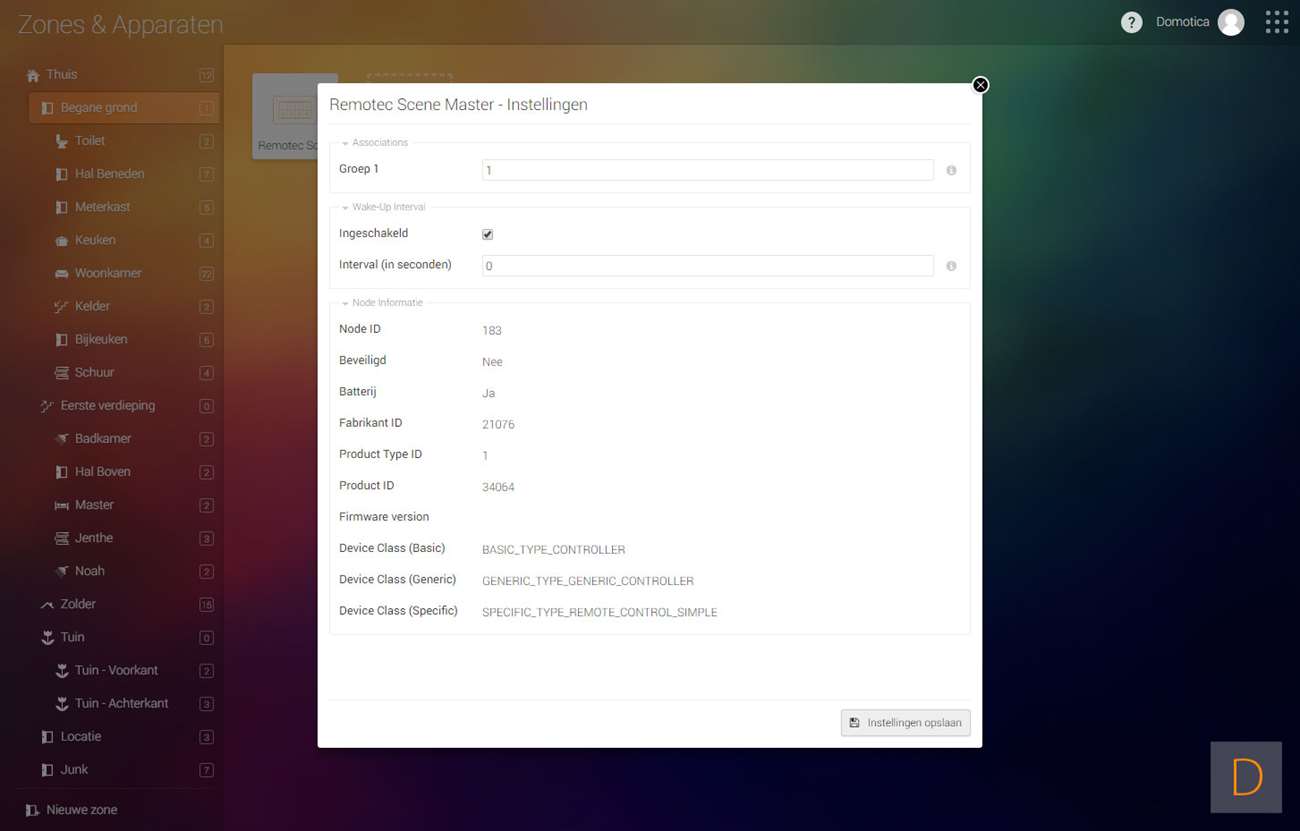Click the Nieuwe zone add icon
Image resolution: width=1300 pixels, height=831 pixels.
[x=33, y=810]
